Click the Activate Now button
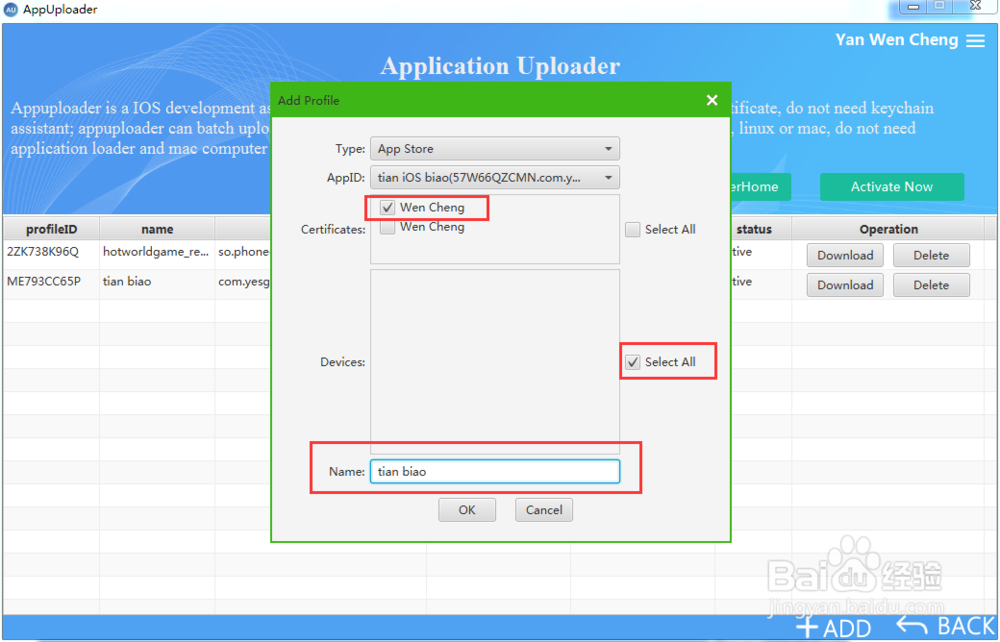The width and height of the screenshot is (1000, 642). (x=892, y=187)
